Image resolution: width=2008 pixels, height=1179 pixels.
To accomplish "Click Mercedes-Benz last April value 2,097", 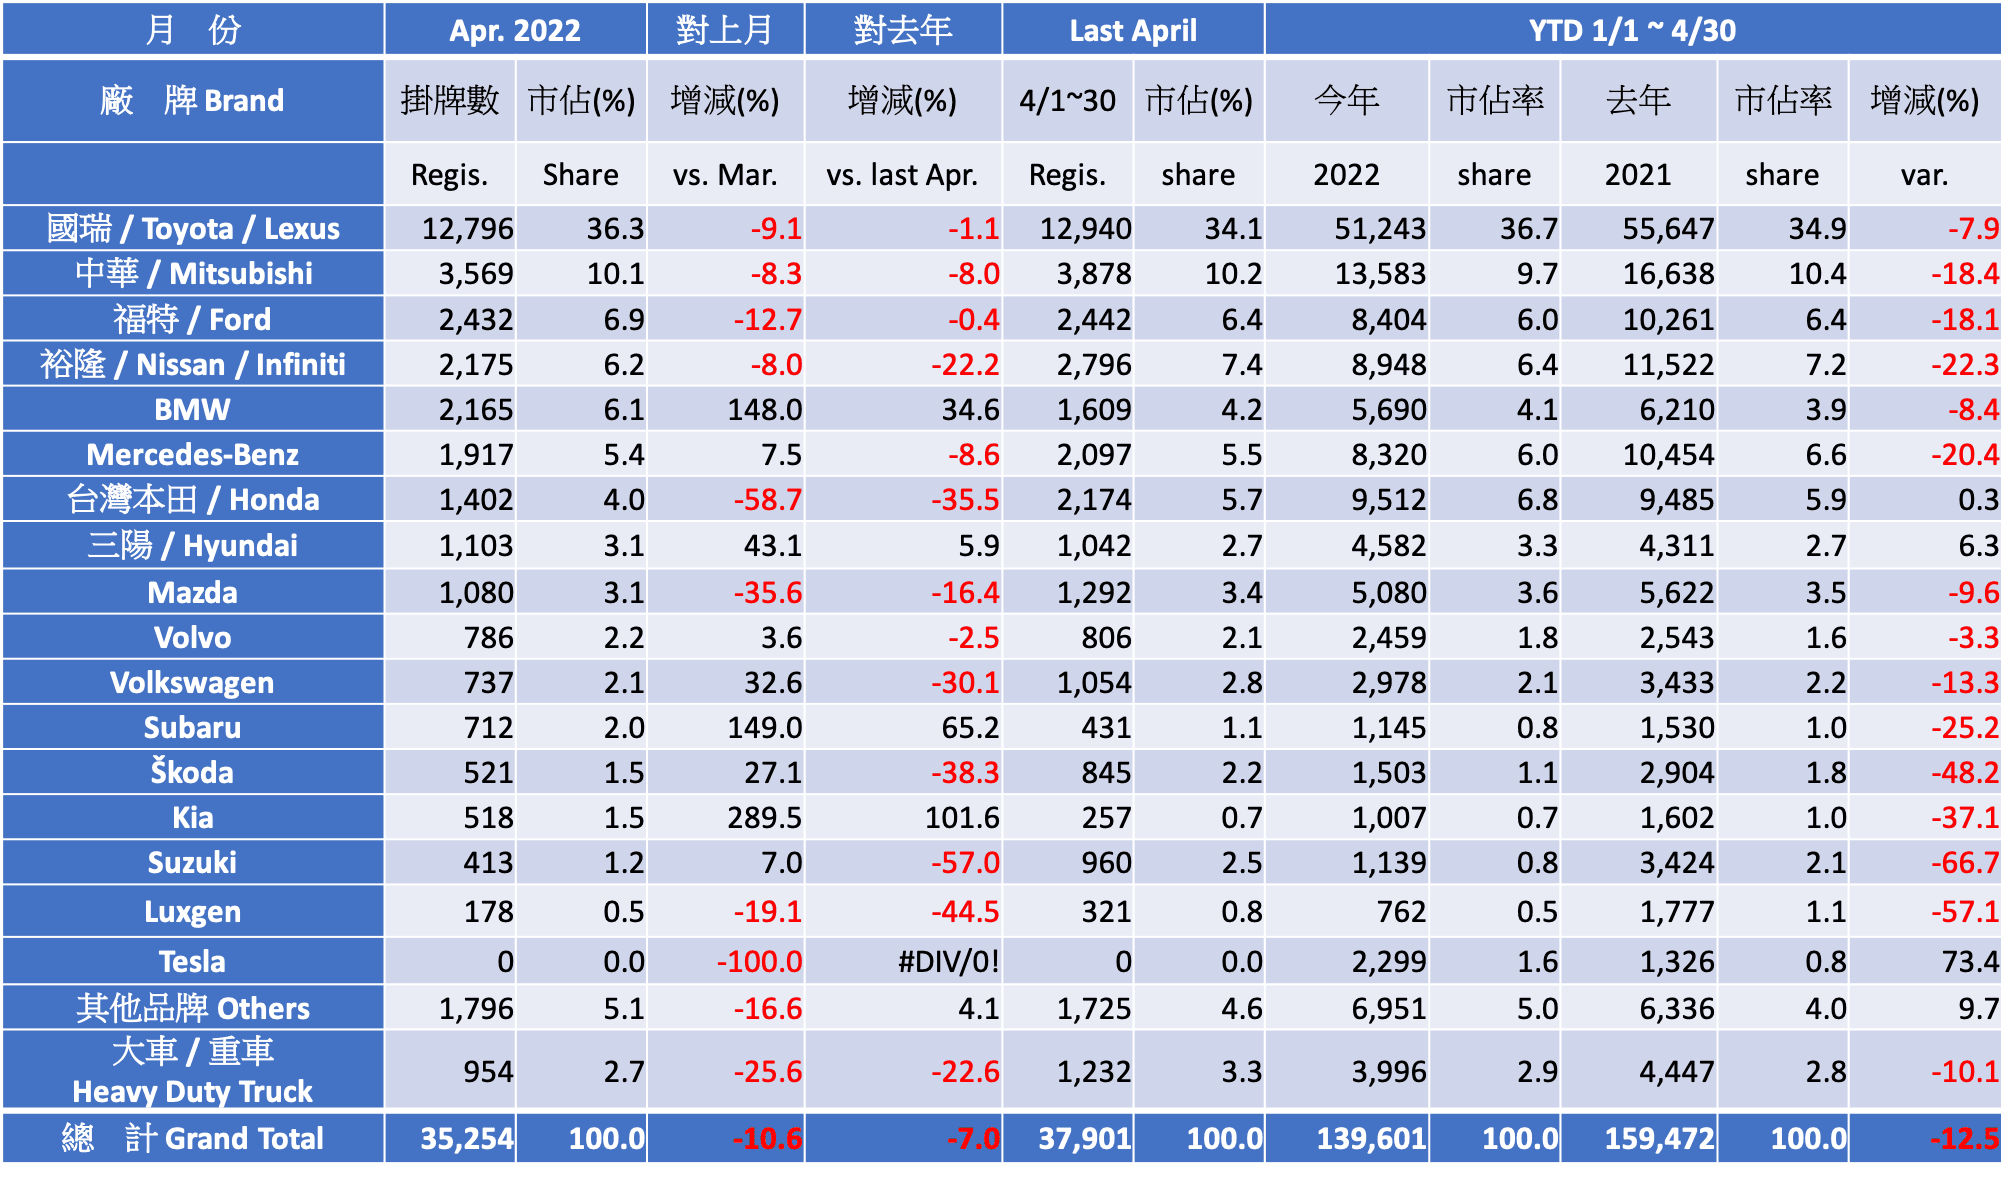I will point(1094,455).
